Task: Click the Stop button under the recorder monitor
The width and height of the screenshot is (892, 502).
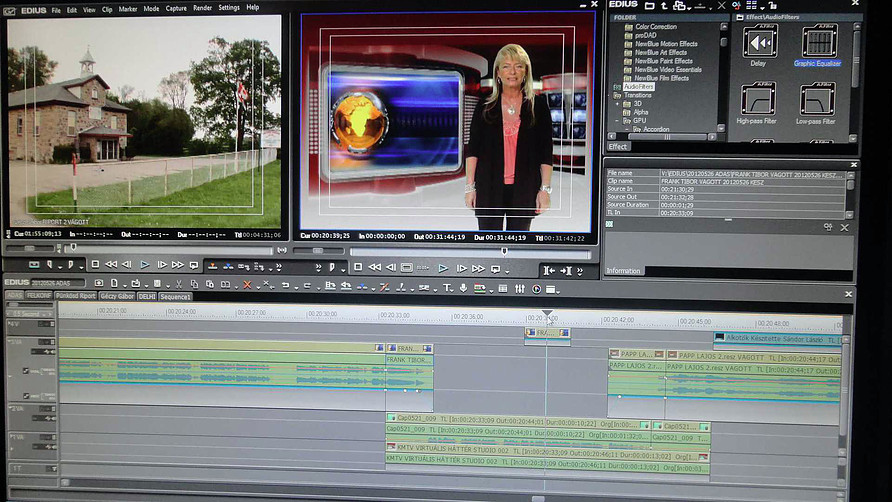Action: (359, 268)
